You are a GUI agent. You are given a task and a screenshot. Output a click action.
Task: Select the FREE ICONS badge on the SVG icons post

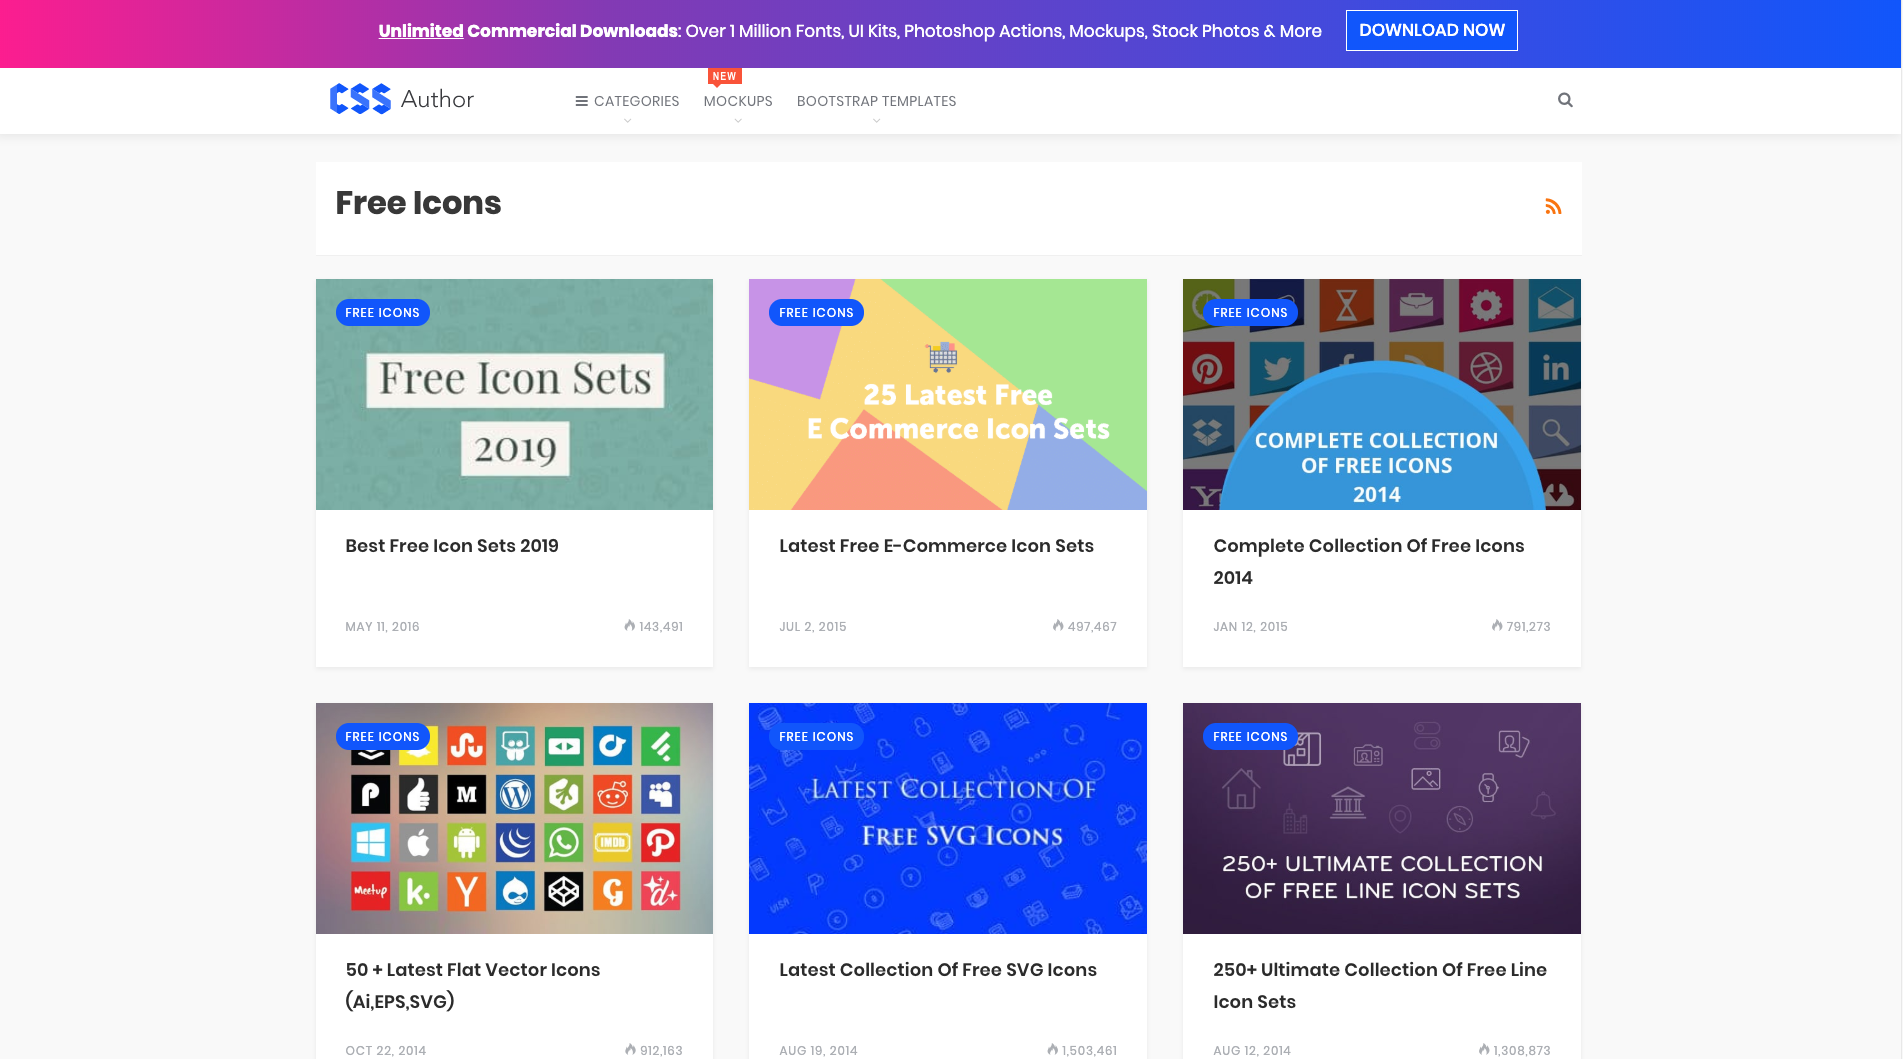pyautogui.click(x=816, y=736)
